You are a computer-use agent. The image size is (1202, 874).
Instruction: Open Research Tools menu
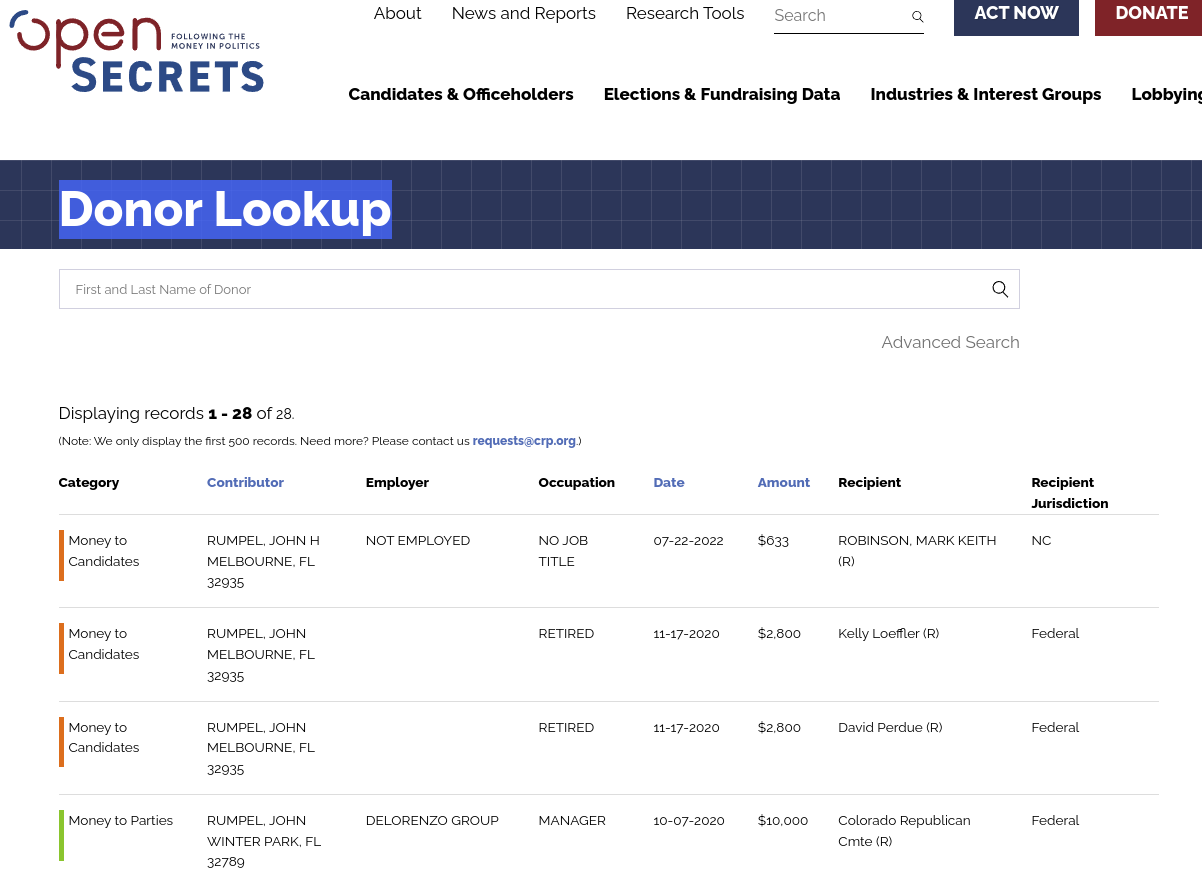coord(685,14)
